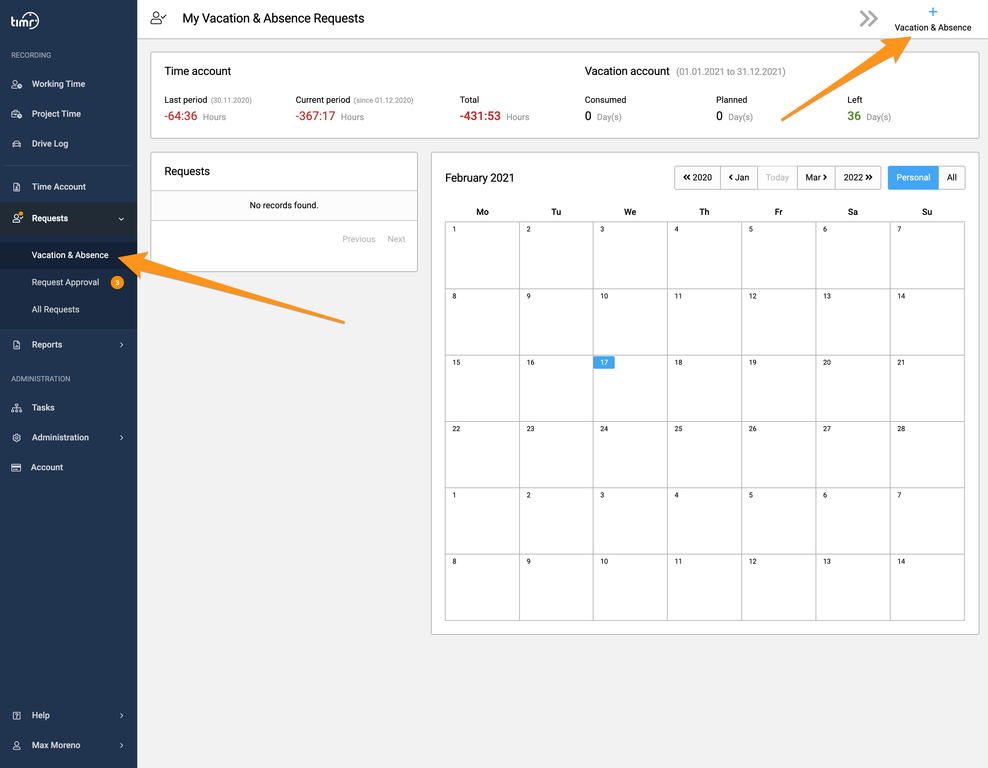Viewport: 988px width, 768px height.
Task: Click the Max Moreno user icon
Action: point(17,745)
